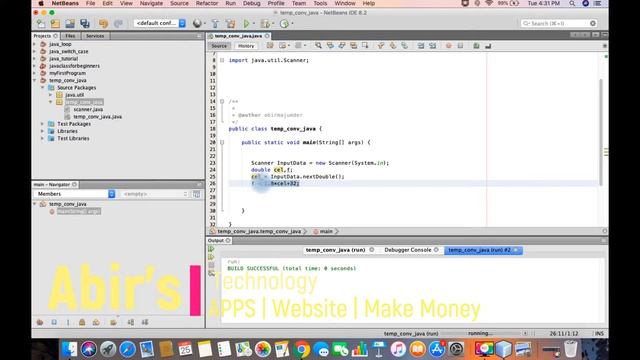Open the Navigate menu

pyautogui.click(x=151, y=3)
